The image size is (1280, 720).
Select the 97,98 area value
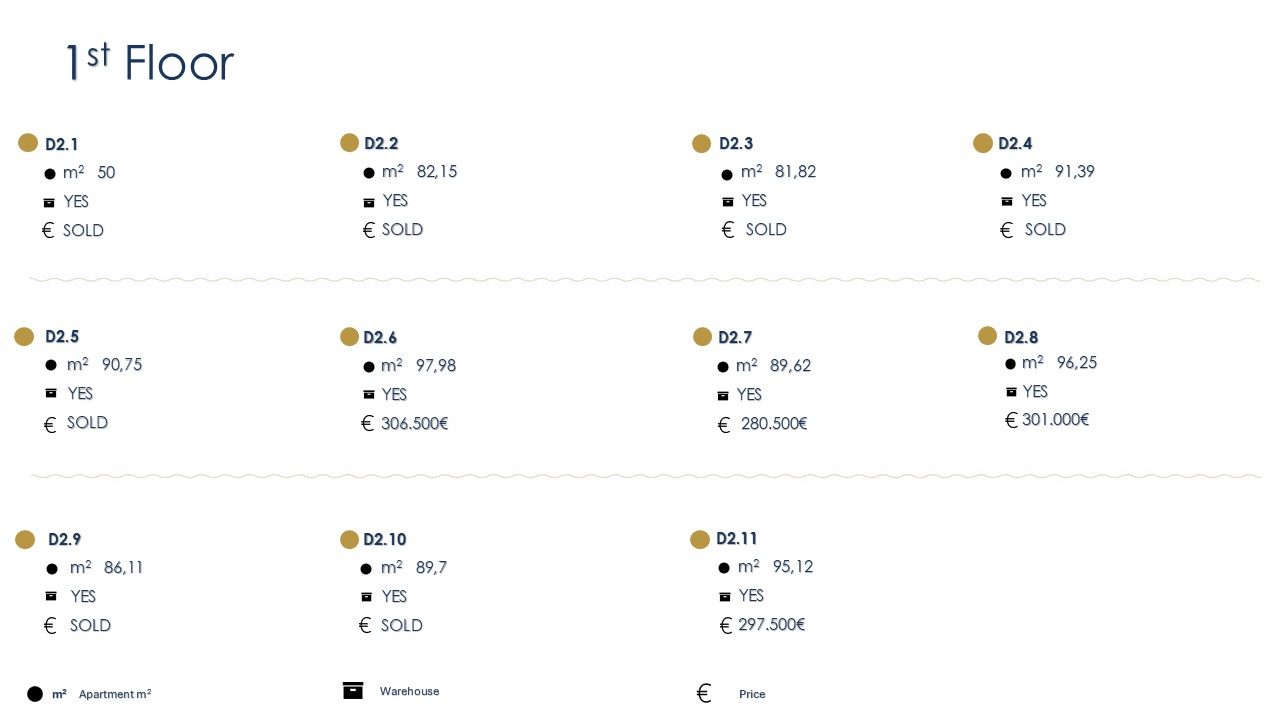[436, 366]
